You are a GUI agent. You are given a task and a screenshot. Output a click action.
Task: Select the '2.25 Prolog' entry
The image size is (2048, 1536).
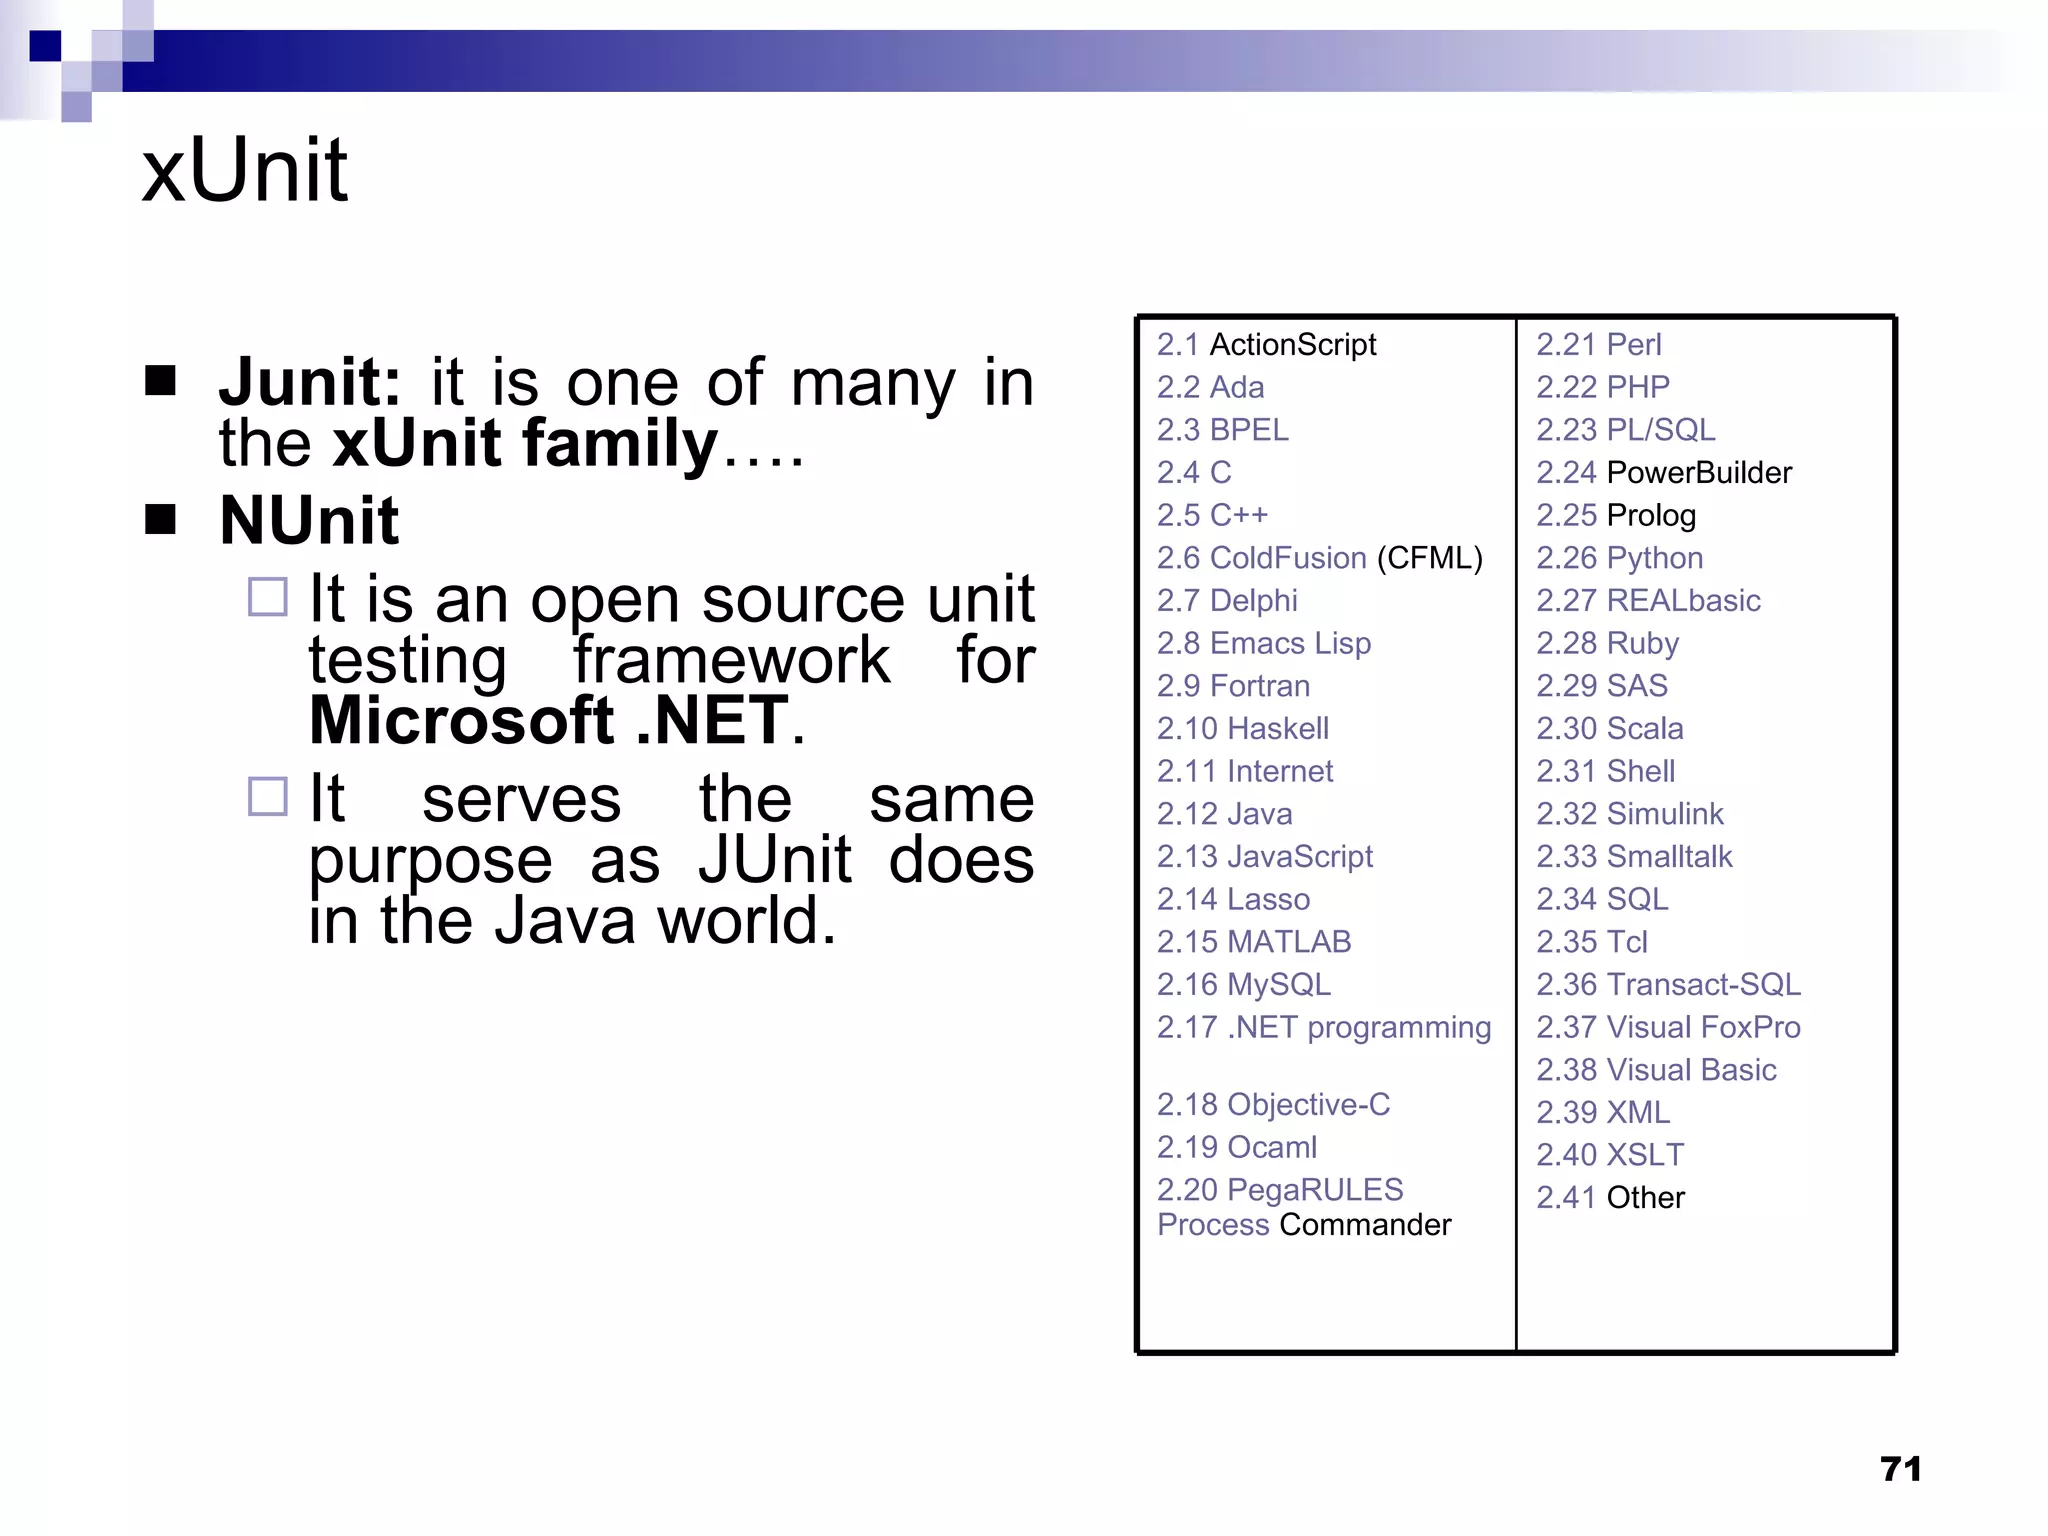pos(1616,516)
